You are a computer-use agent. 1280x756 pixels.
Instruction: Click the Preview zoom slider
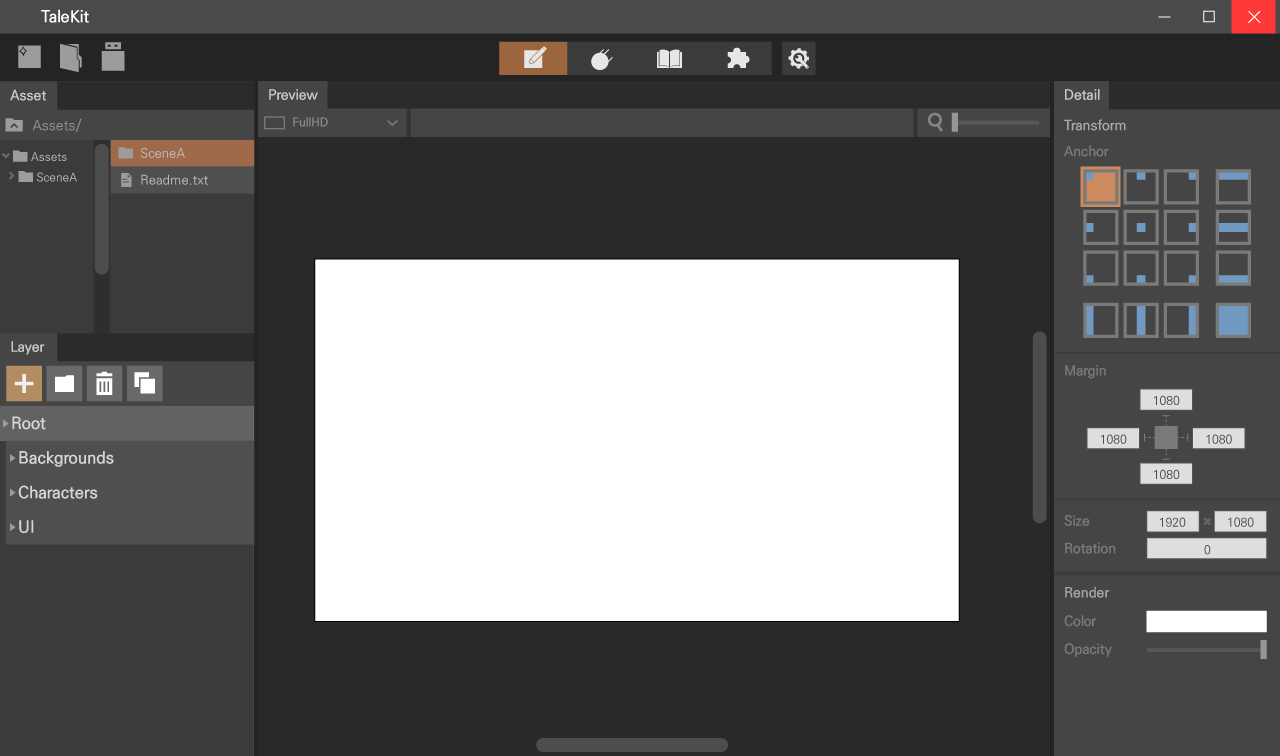(996, 122)
